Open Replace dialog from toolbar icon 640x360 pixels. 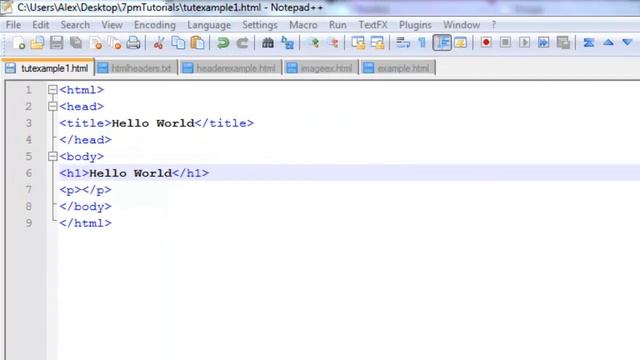coord(288,43)
